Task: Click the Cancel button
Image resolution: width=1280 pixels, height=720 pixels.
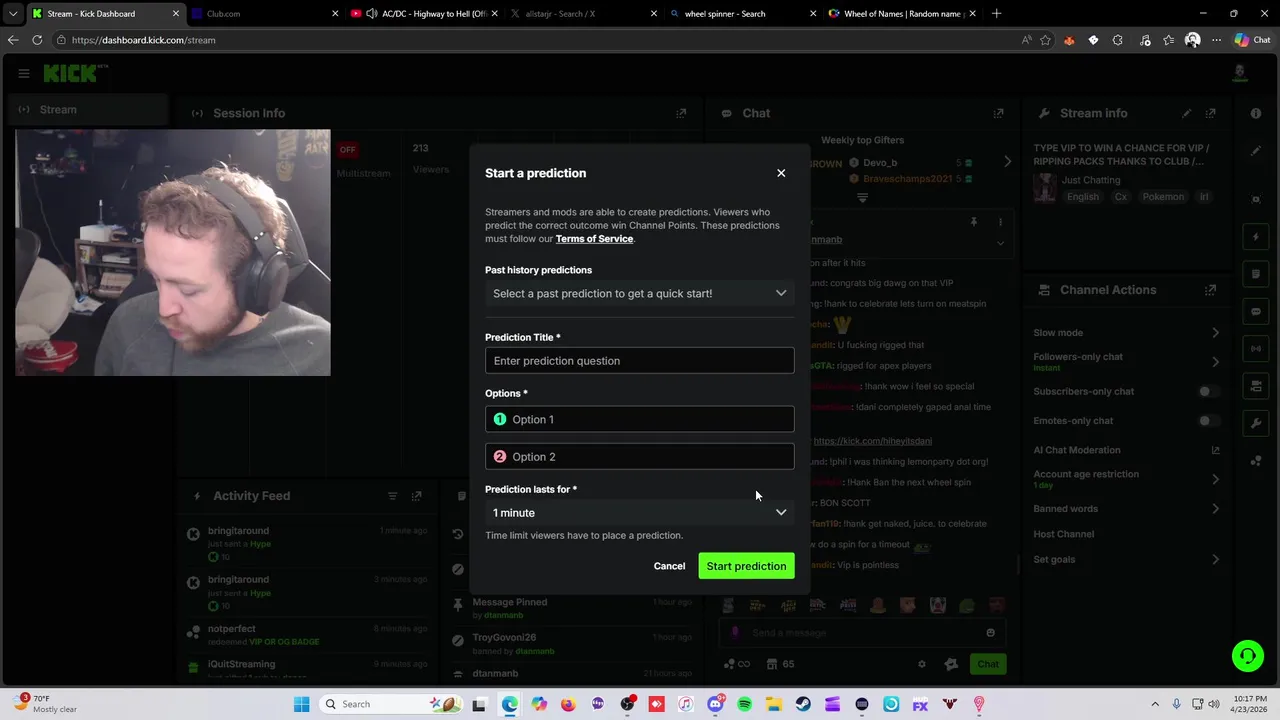Action: point(669,566)
